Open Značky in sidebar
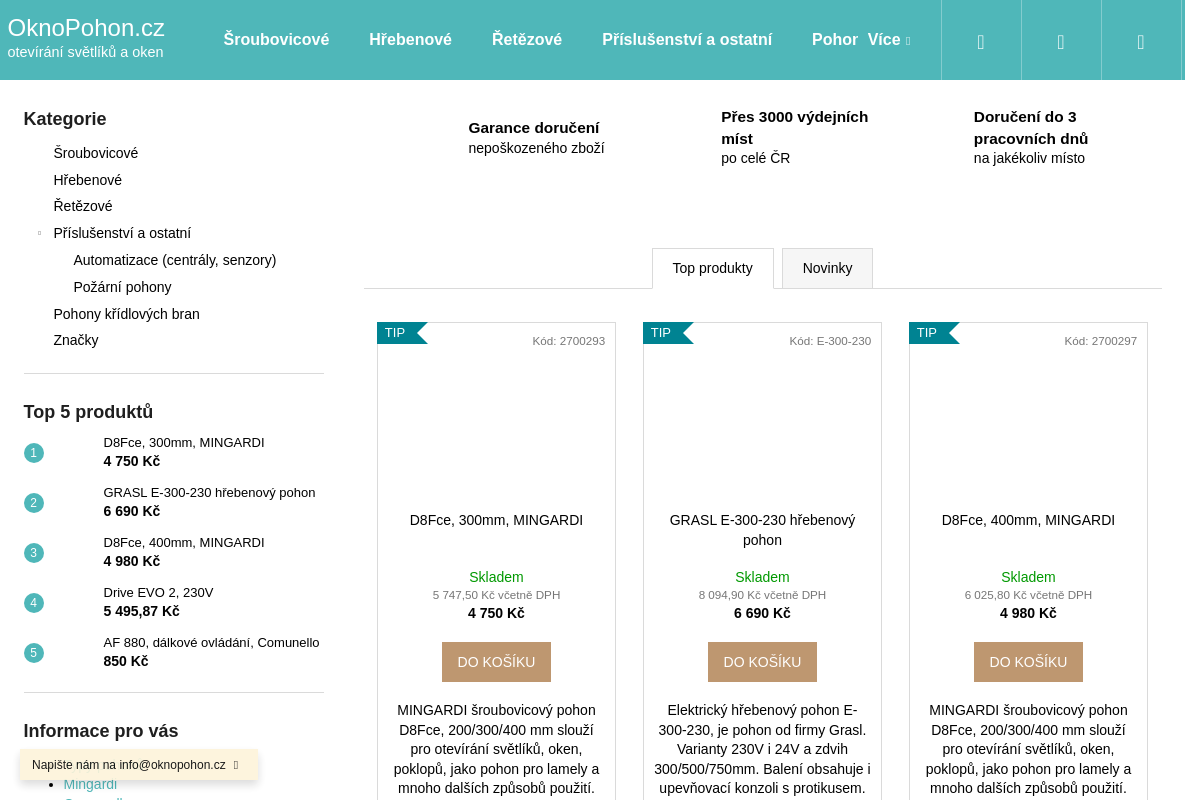1200x800 pixels. click(x=76, y=340)
